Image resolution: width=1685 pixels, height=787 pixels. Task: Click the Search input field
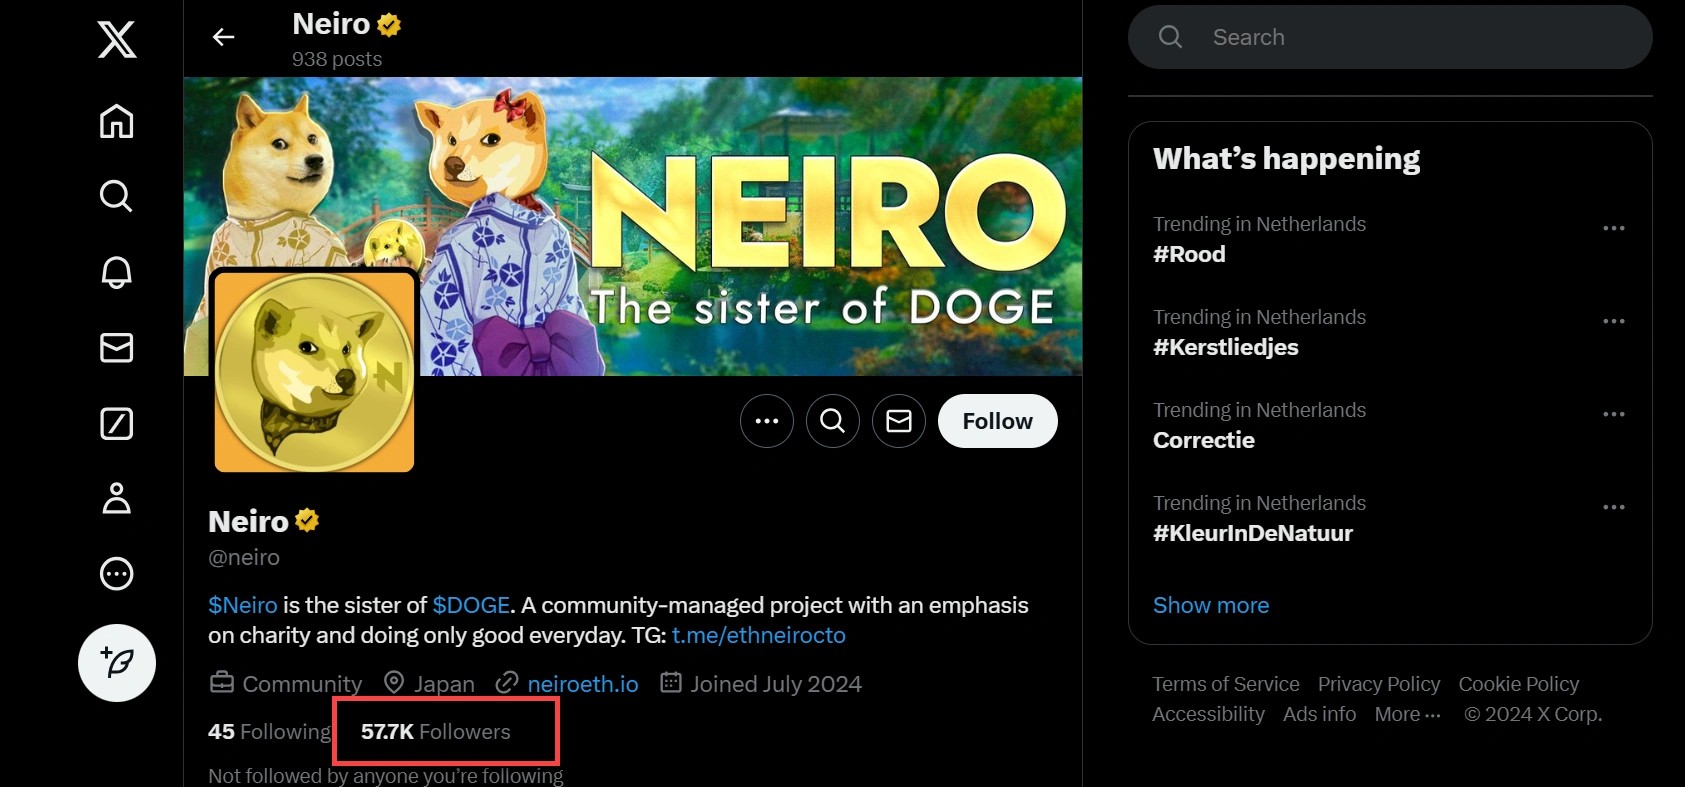point(1400,37)
